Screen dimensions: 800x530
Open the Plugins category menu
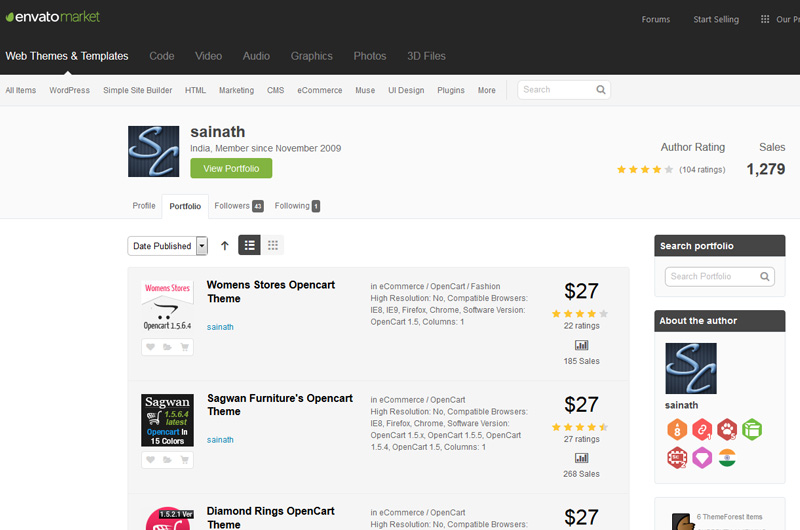(451, 90)
